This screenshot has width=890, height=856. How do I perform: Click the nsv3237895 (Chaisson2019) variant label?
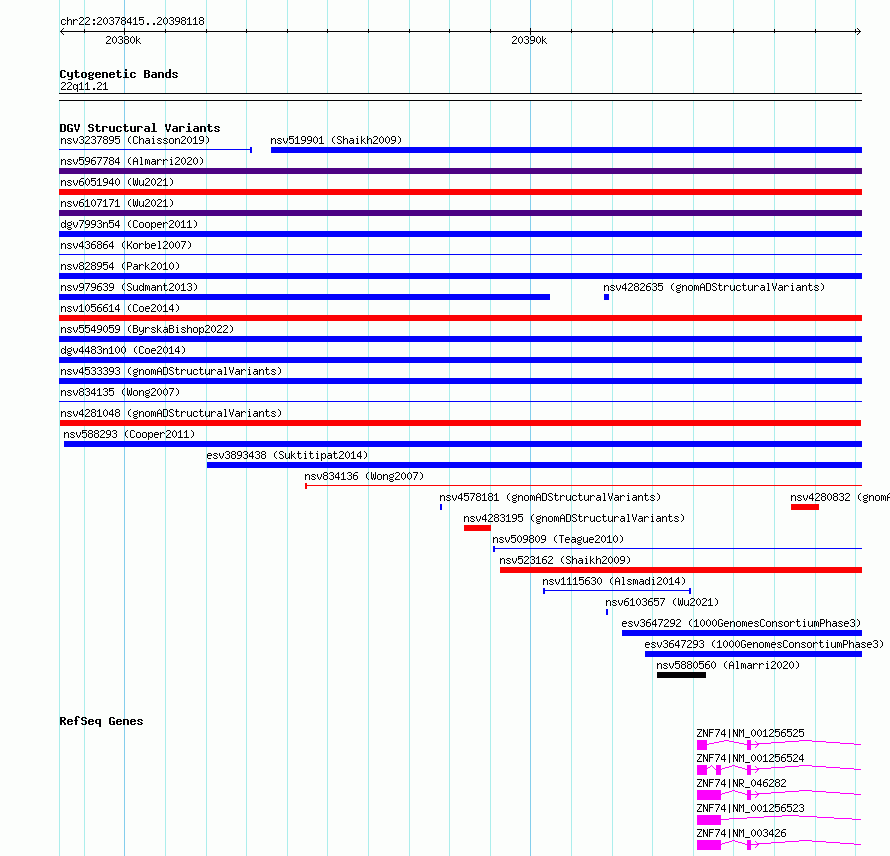(x=135, y=140)
